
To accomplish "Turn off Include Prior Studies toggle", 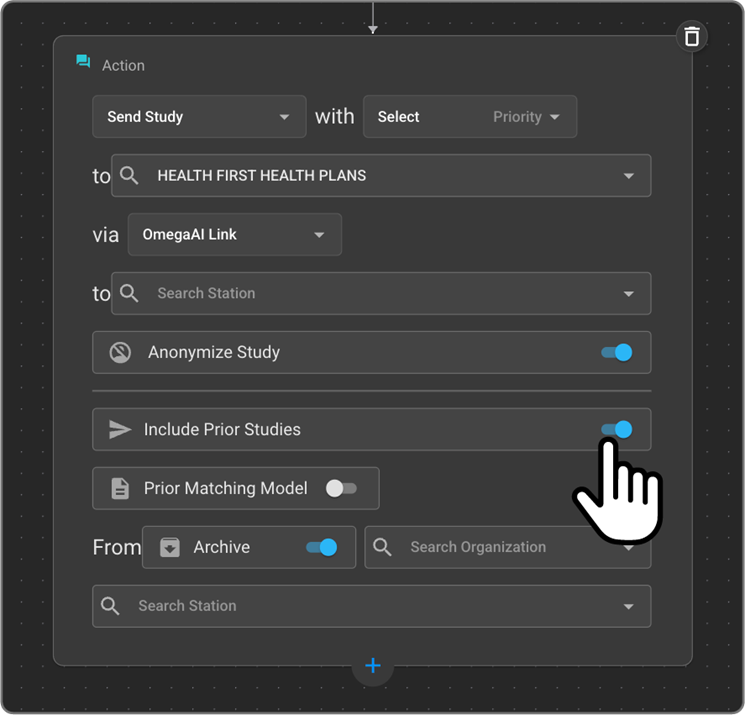I will click(616, 430).
